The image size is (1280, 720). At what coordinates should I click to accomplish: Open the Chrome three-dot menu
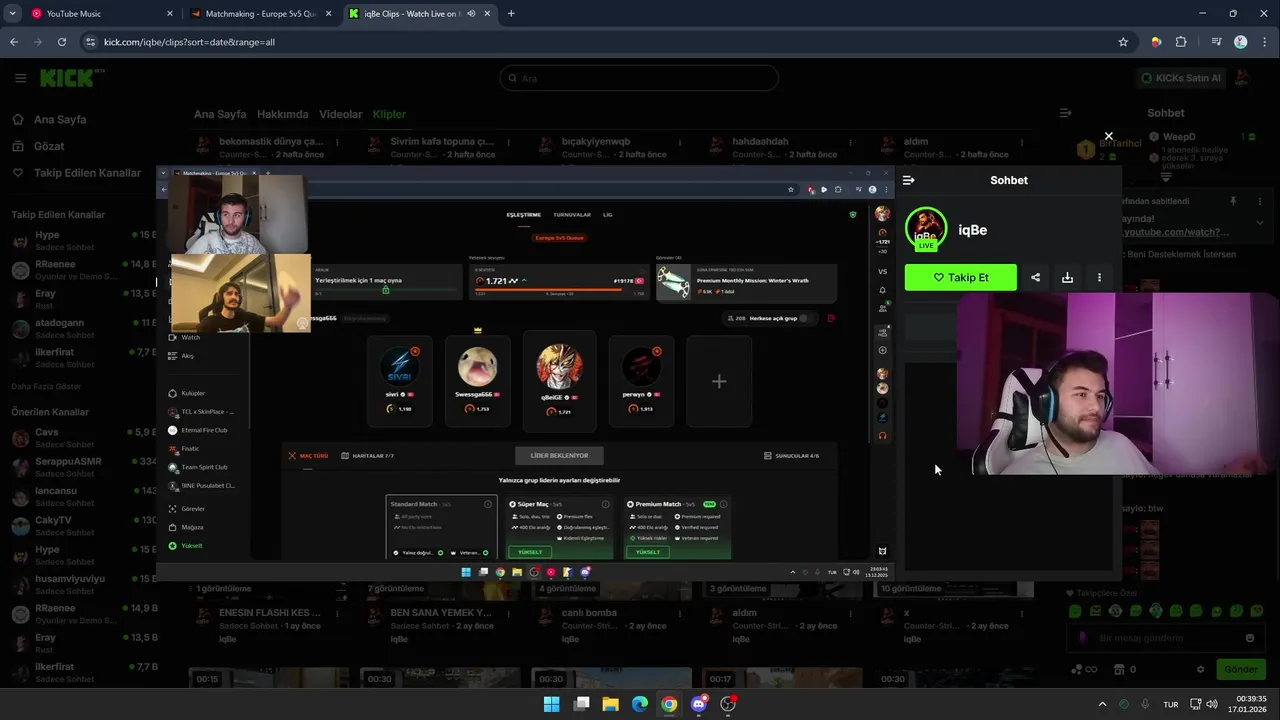[1265, 42]
